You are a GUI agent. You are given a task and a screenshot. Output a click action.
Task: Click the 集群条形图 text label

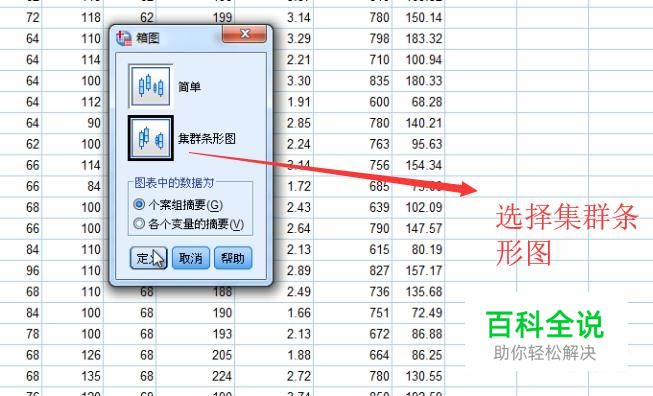[207, 138]
